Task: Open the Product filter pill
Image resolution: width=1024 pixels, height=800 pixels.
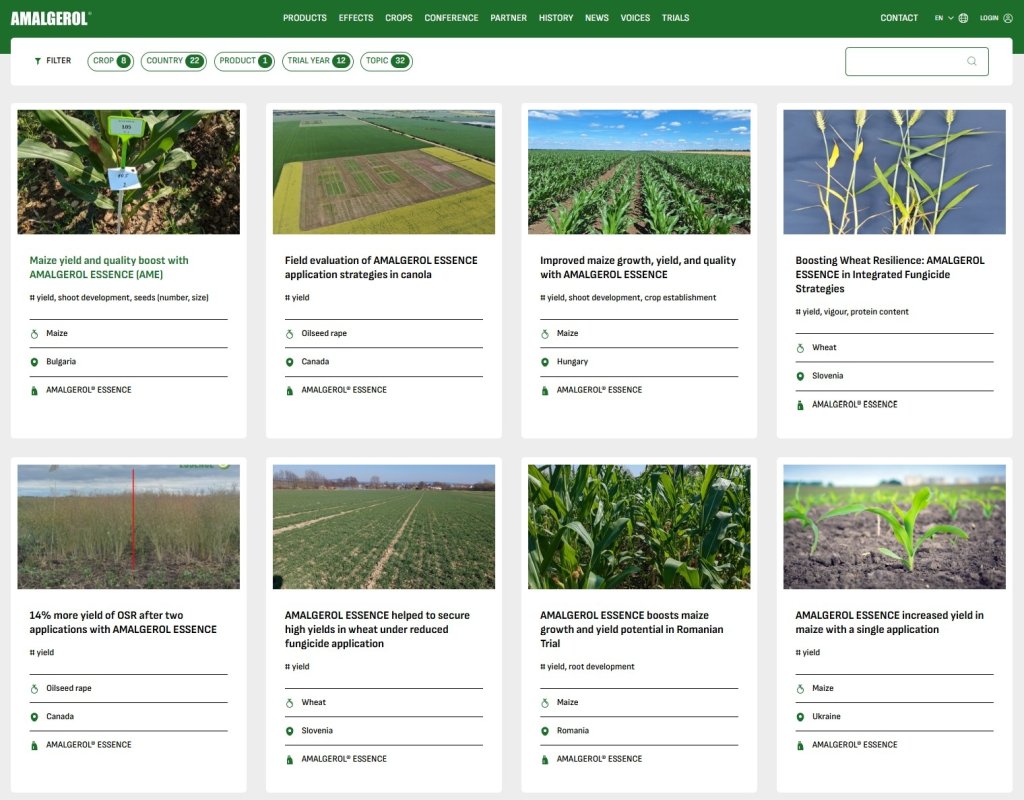Action: pyautogui.click(x=244, y=61)
